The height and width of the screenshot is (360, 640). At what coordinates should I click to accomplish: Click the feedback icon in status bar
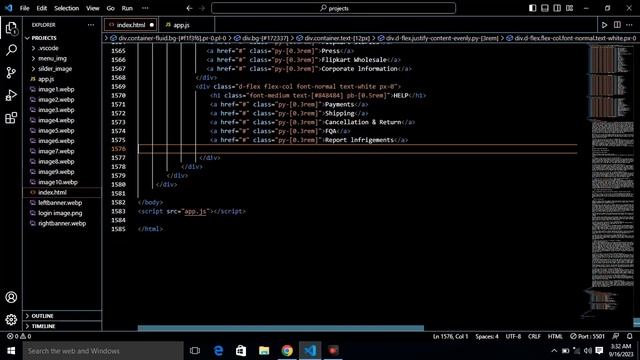point(616,336)
